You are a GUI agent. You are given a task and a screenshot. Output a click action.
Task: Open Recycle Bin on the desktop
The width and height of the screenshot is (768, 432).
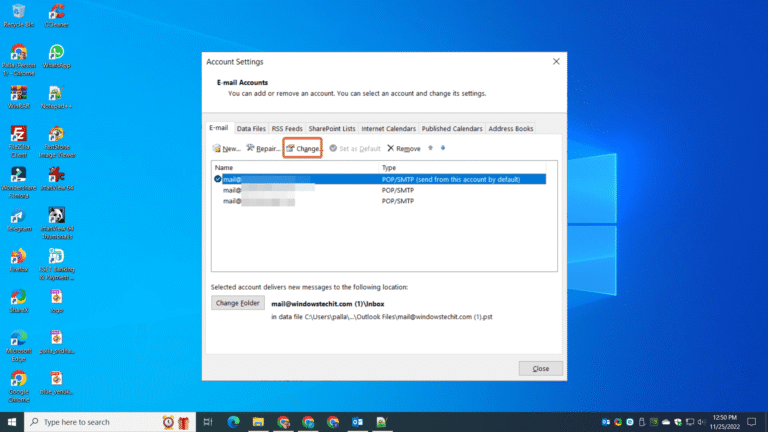19,15
